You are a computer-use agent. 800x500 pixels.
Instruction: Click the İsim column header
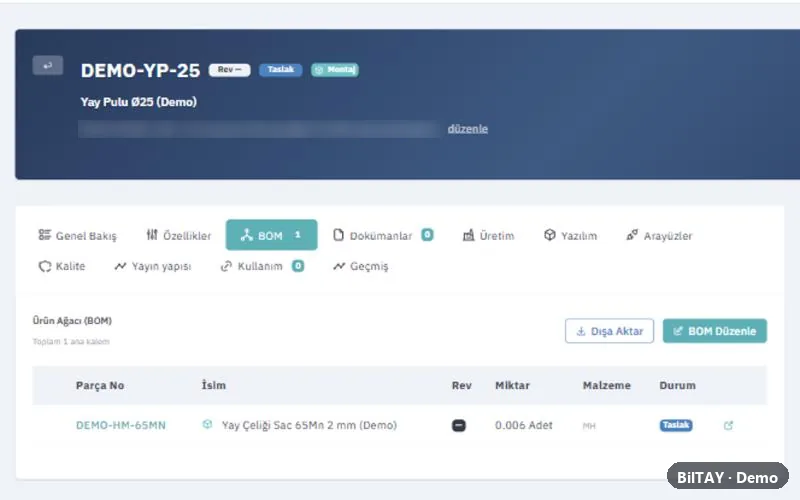[x=213, y=385]
